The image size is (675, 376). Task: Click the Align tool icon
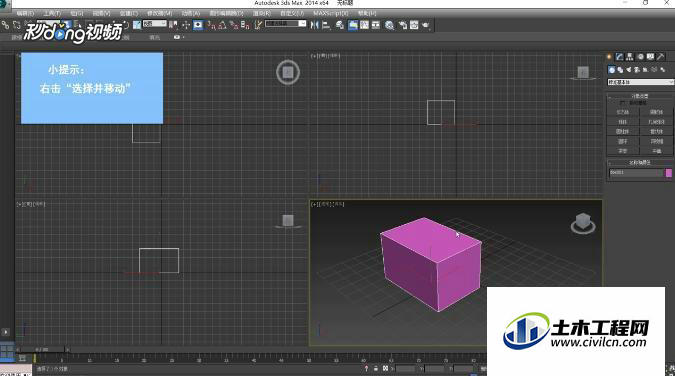[326, 25]
